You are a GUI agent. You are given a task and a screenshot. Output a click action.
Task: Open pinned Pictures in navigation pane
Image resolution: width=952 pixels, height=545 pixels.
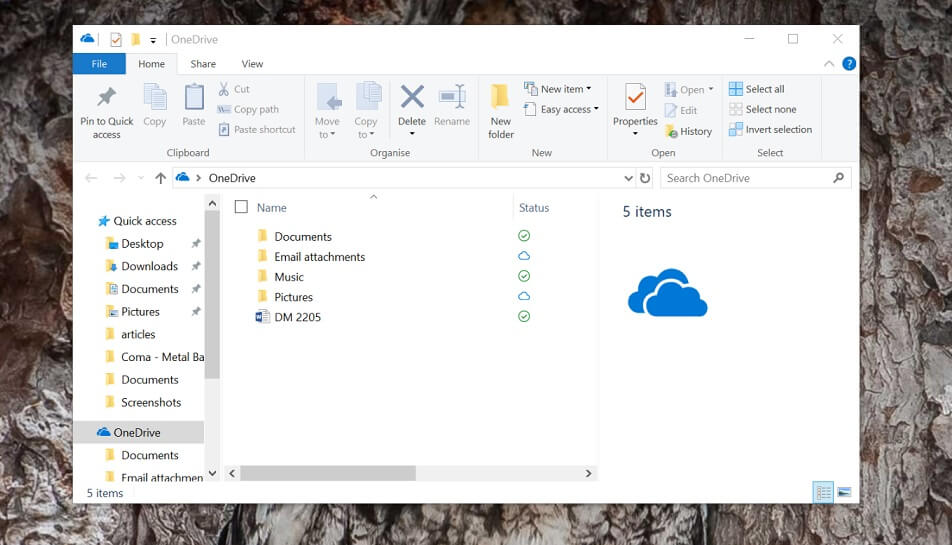click(x=134, y=311)
